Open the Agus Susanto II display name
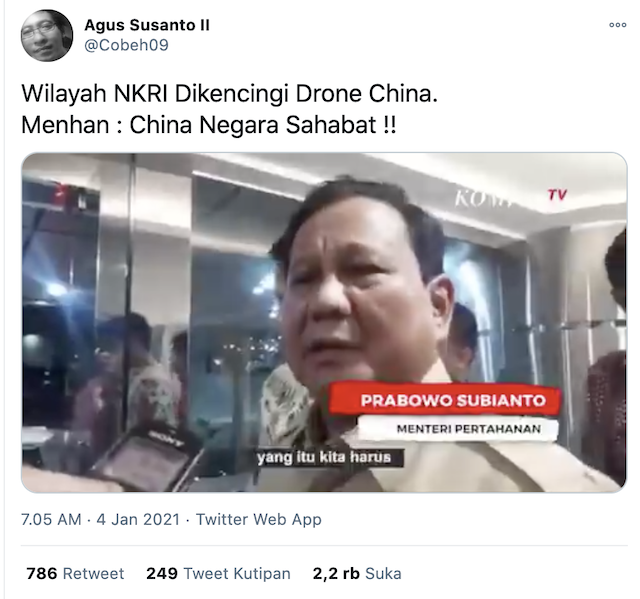Image resolution: width=640 pixels, height=599 pixels. (x=147, y=25)
